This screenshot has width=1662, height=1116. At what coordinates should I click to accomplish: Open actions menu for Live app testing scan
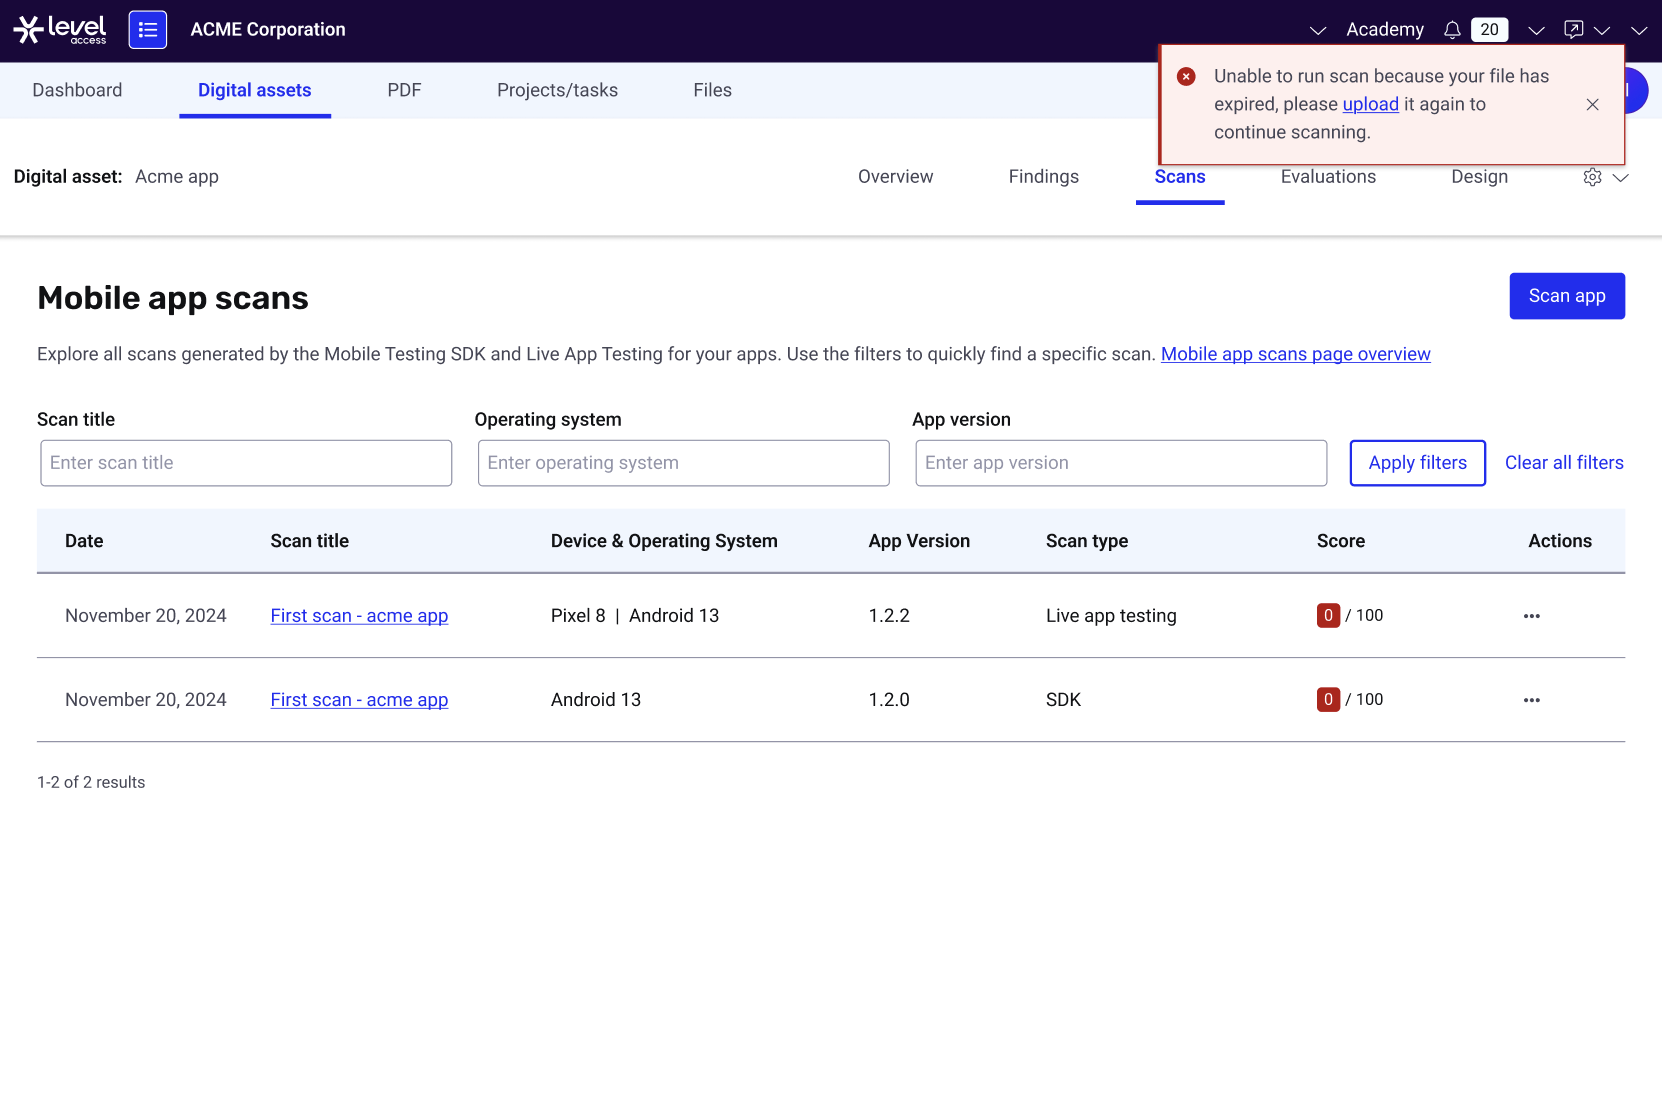coord(1531,616)
